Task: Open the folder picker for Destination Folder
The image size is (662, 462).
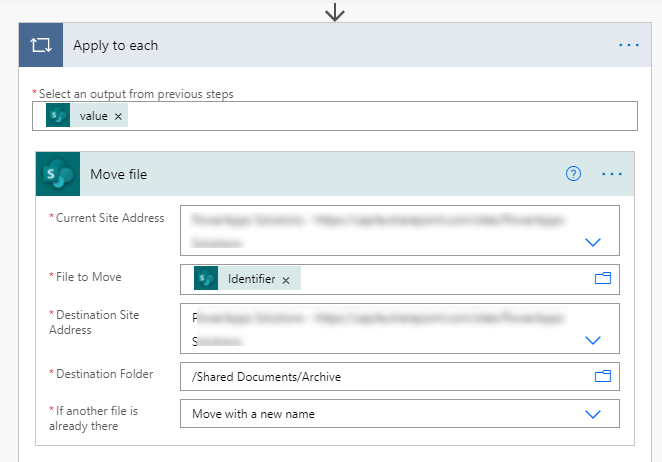Action: [x=602, y=376]
